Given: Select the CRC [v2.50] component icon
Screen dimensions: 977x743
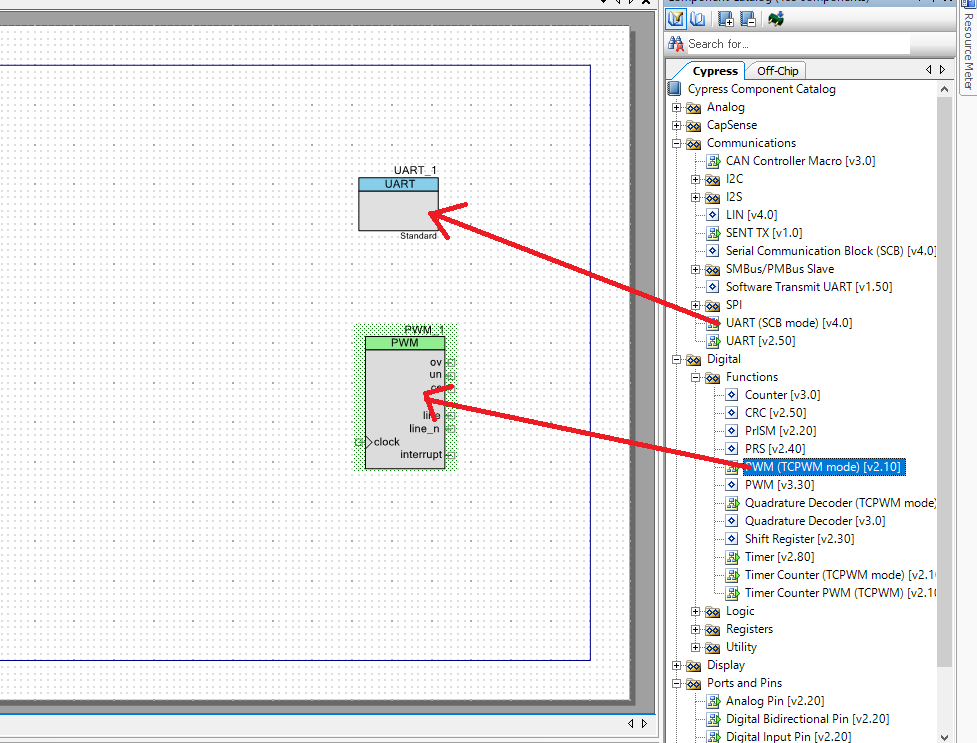Looking at the screenshot, I should [732, 413].
